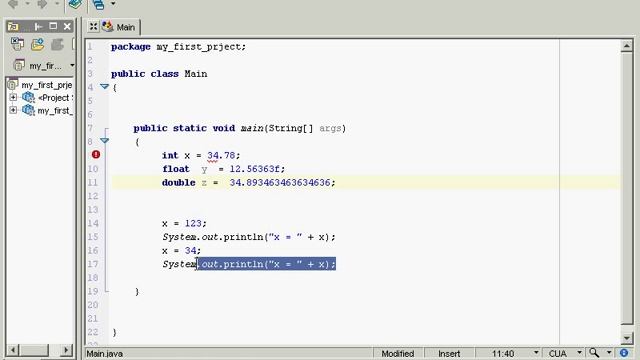
Task: Click the grayed-out icon in navigator toolbar
Action: coord(57,44)
